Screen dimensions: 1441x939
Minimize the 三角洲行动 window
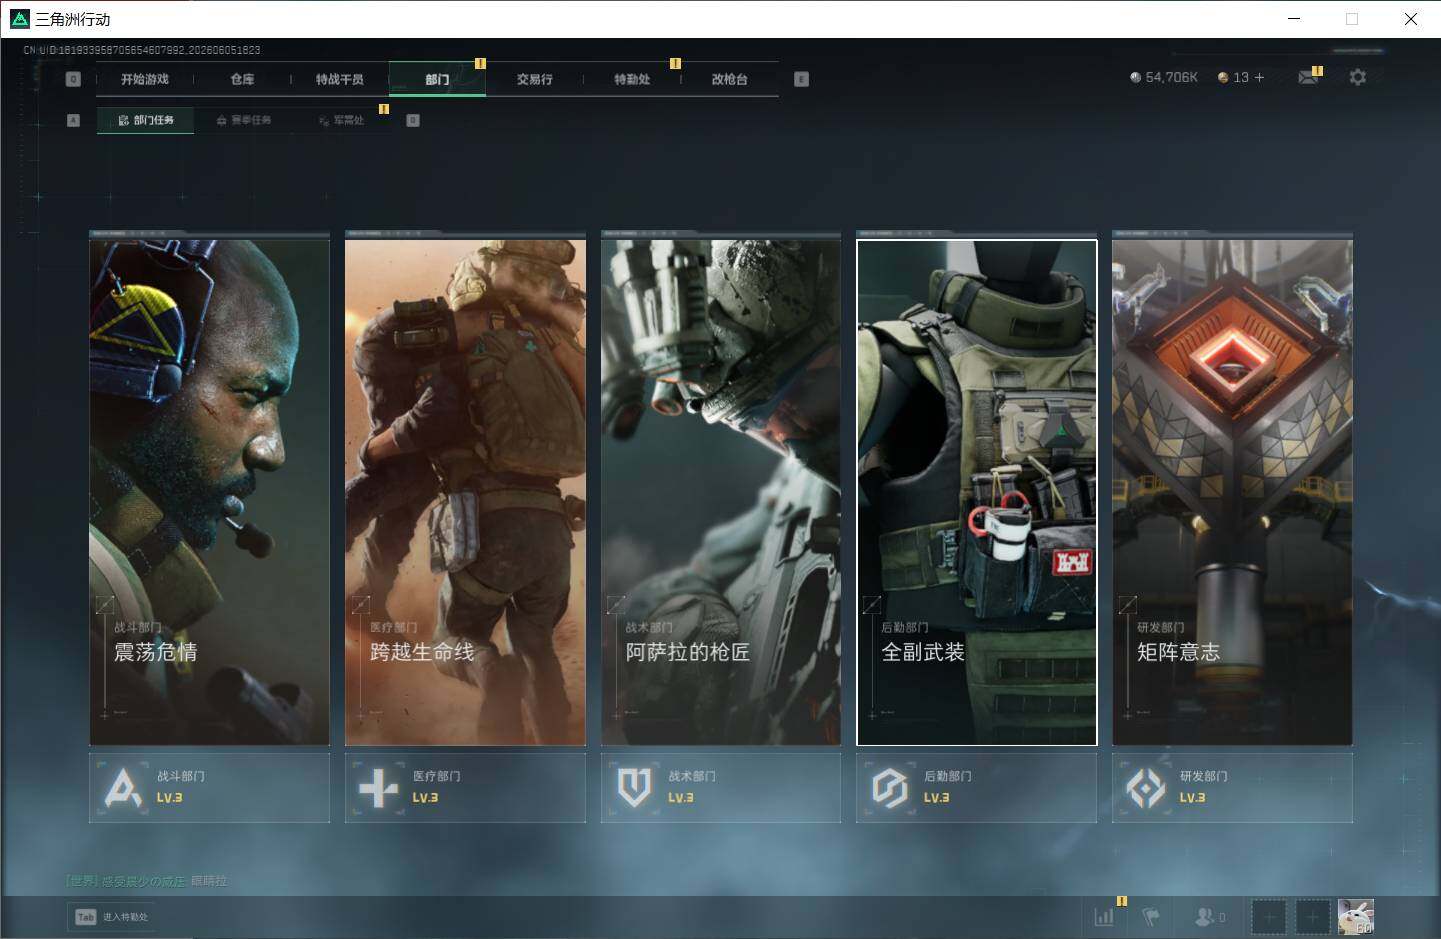coord(1295,19)
